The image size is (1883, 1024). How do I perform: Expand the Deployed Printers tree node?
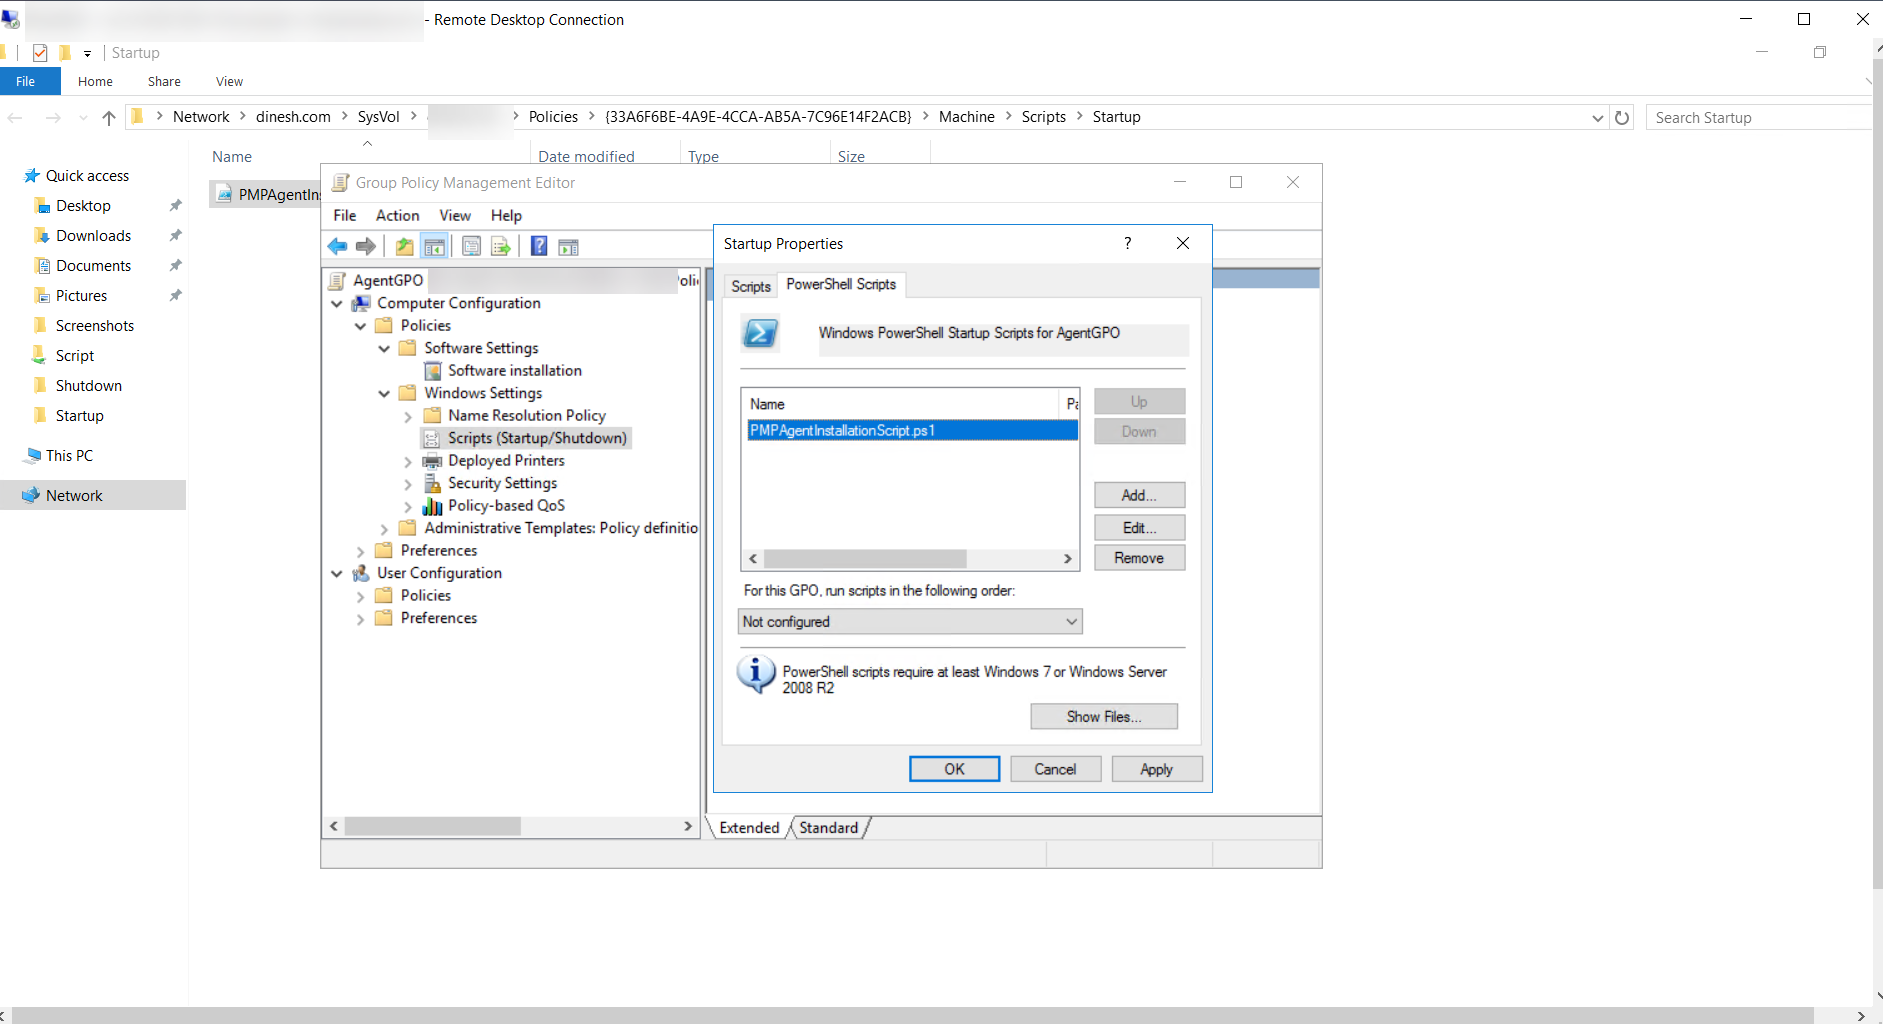(408, 461)
